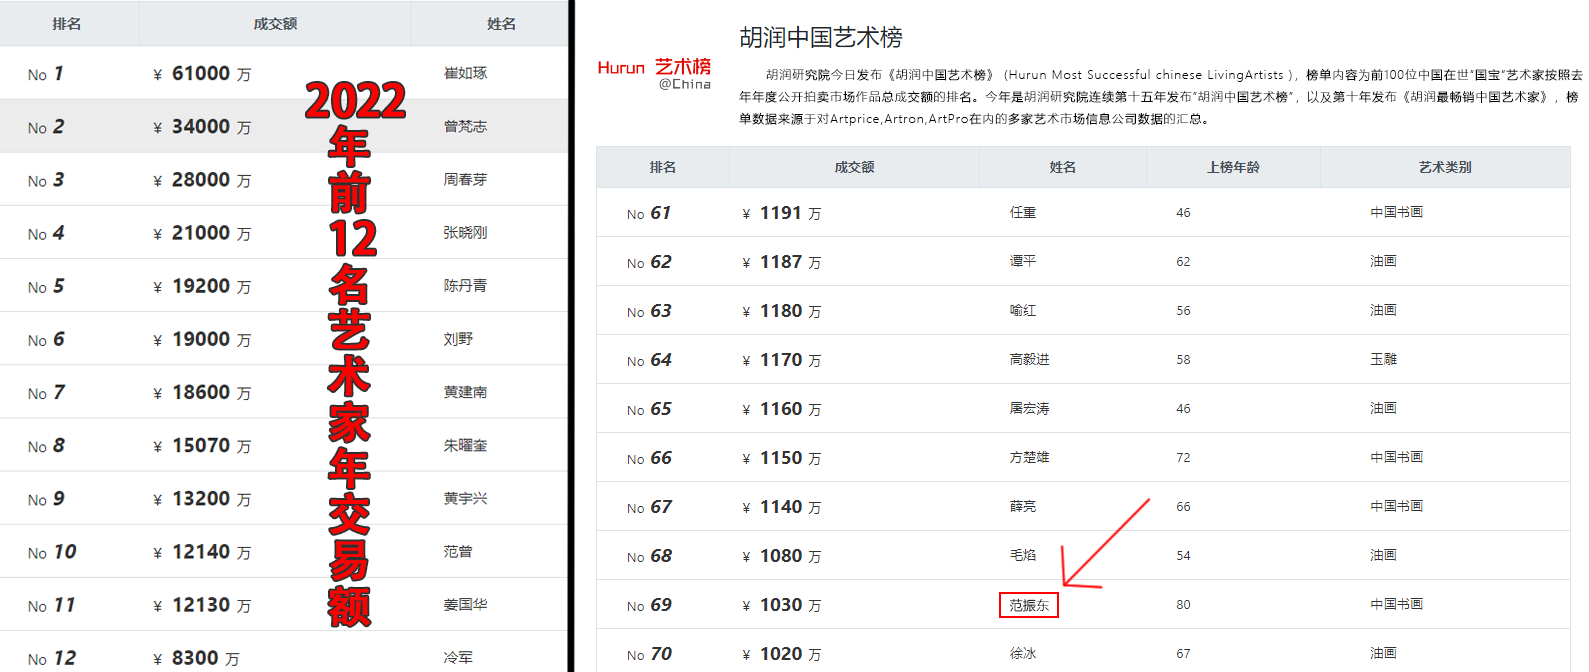Select the artist name 喻红
The height and width of the screenshot is (672, 1589).
[1023, 310]
